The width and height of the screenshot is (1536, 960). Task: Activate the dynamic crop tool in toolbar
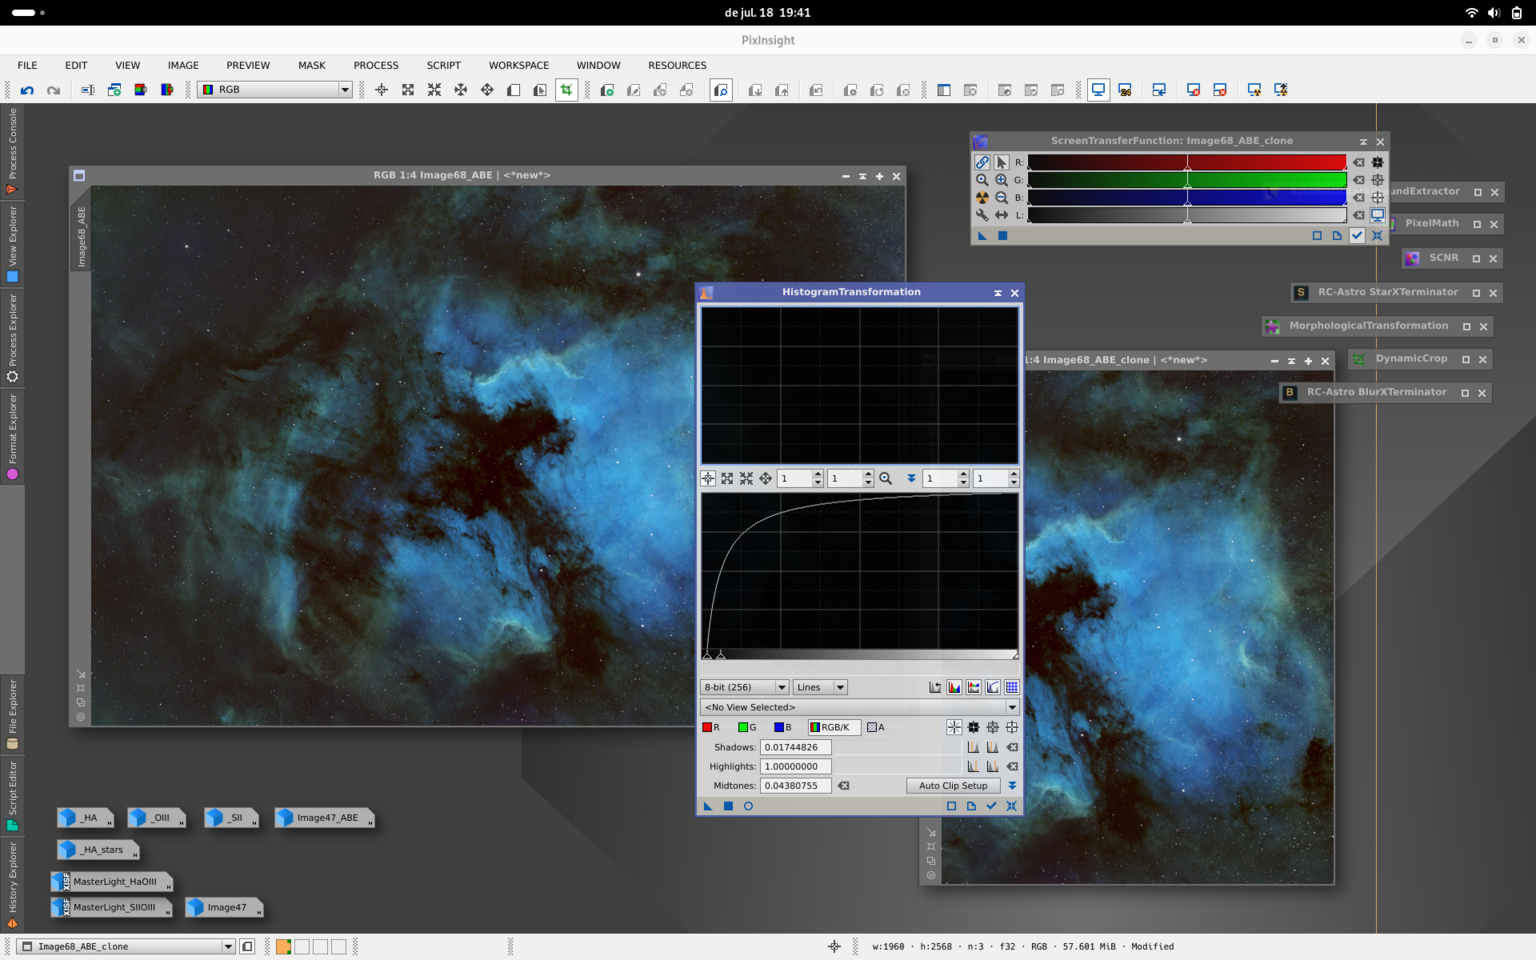(x=566, y=90)
